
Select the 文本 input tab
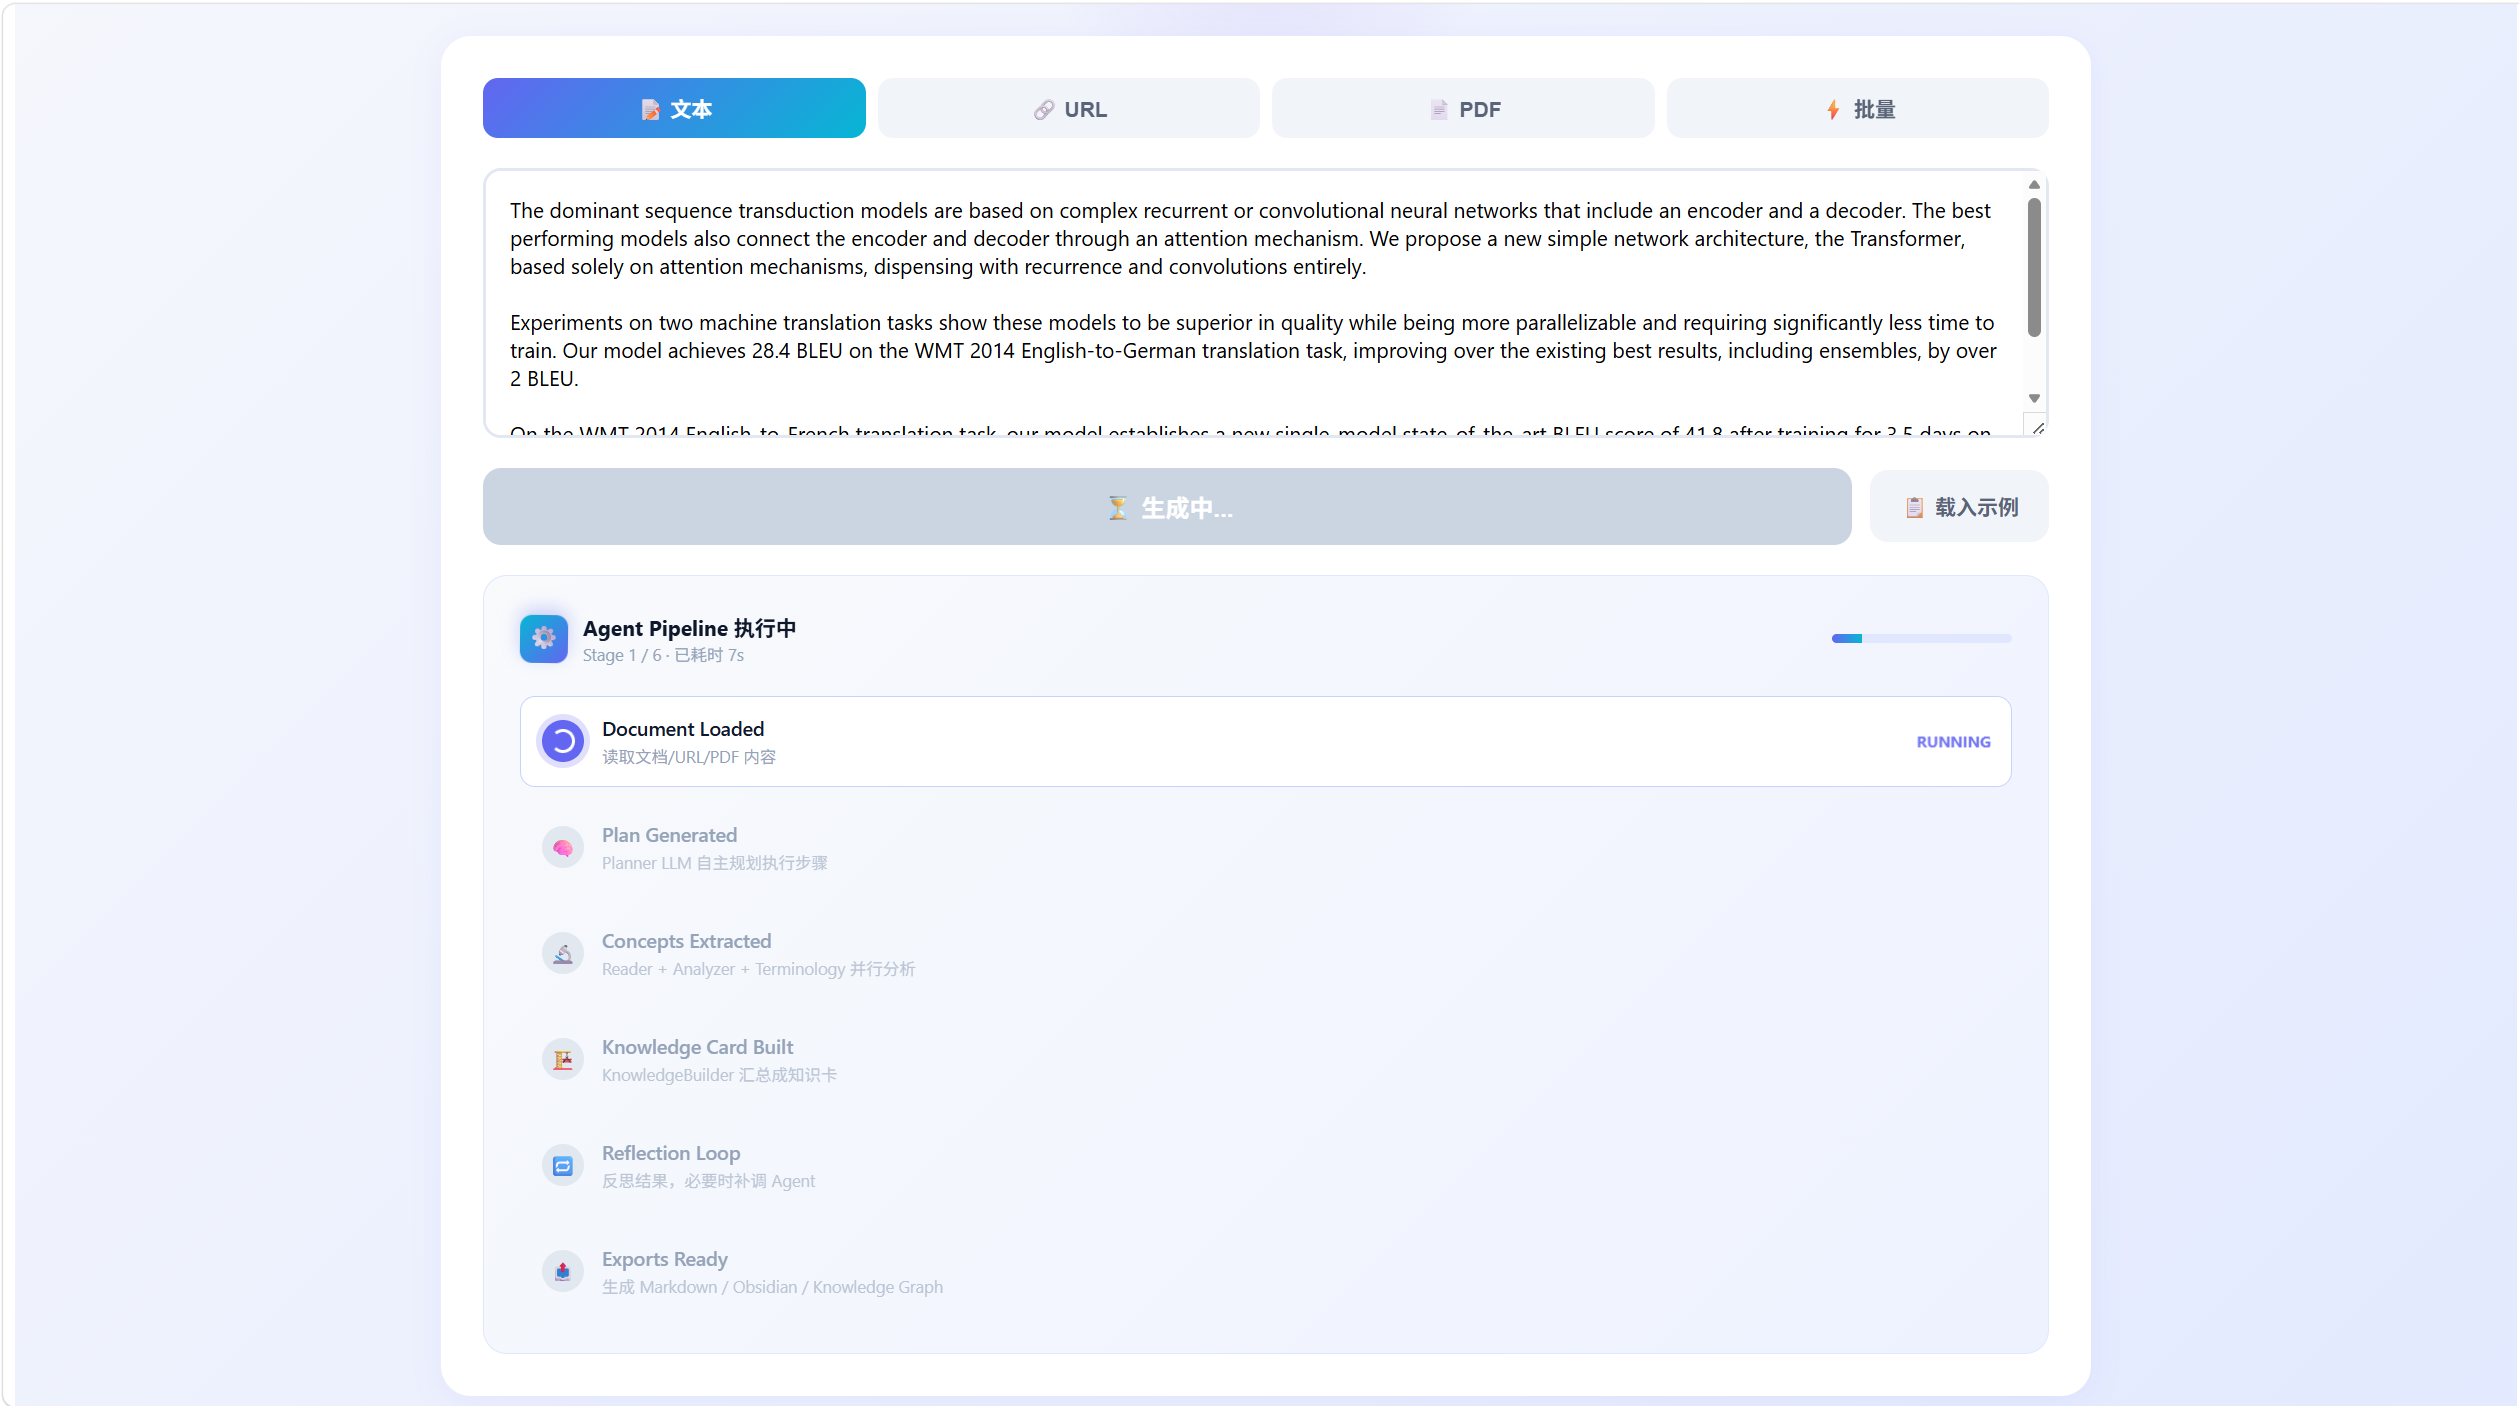click(x=674, y=109)
